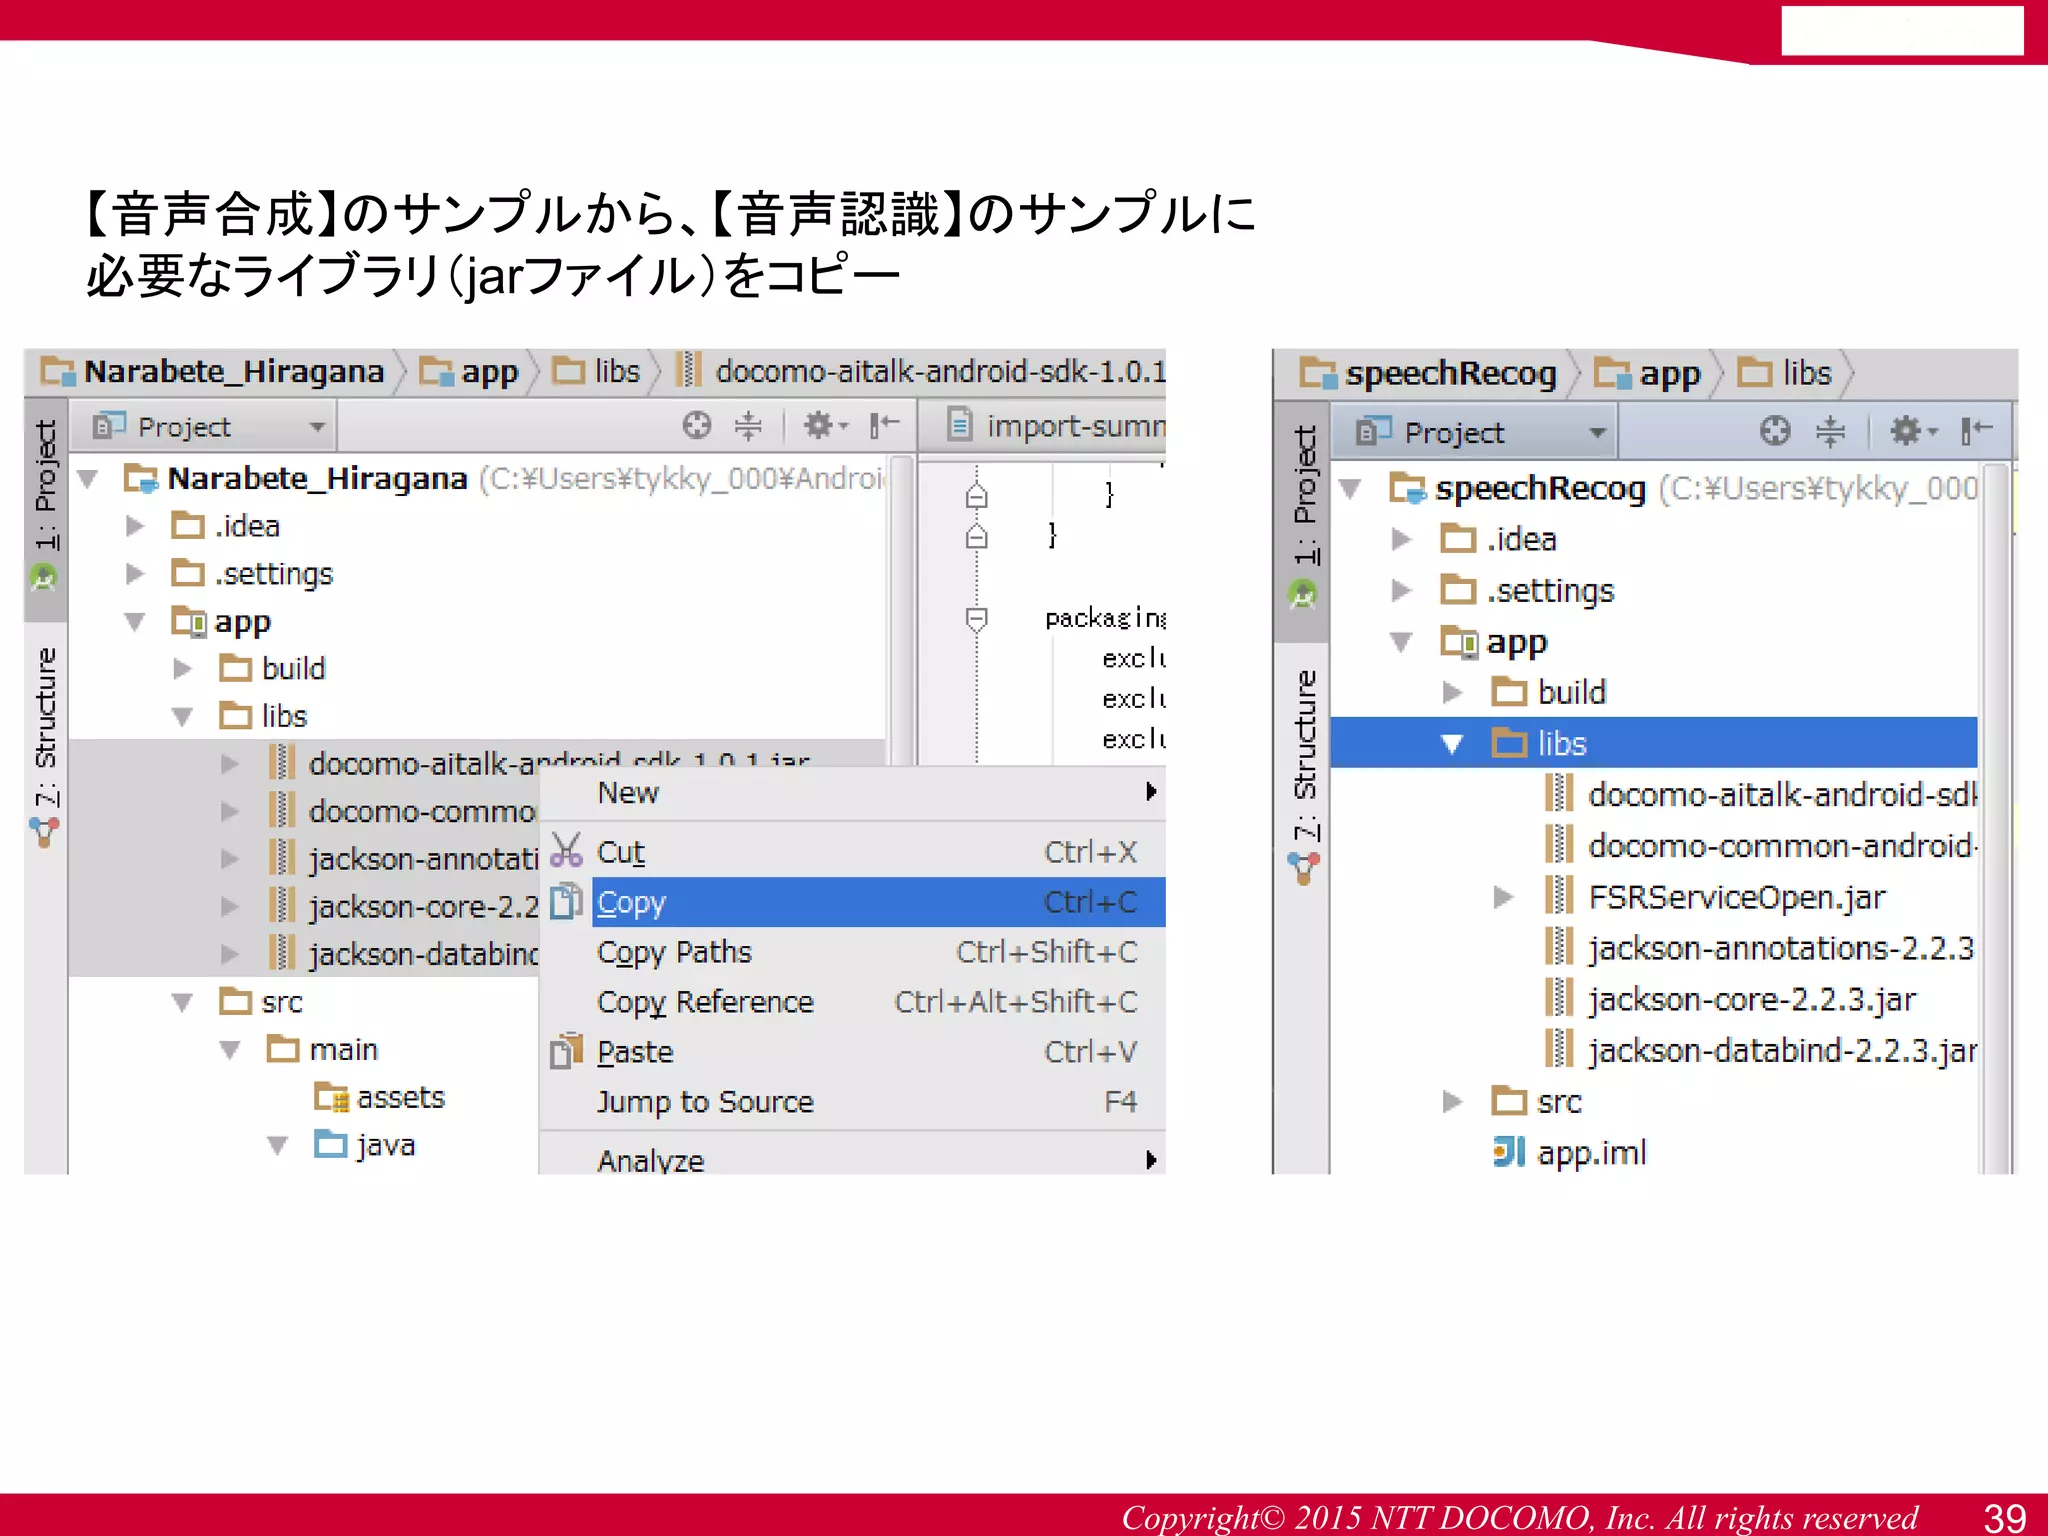Click the Narabete_Hiragana project tree vertical scrollbar

pos(901,611)
